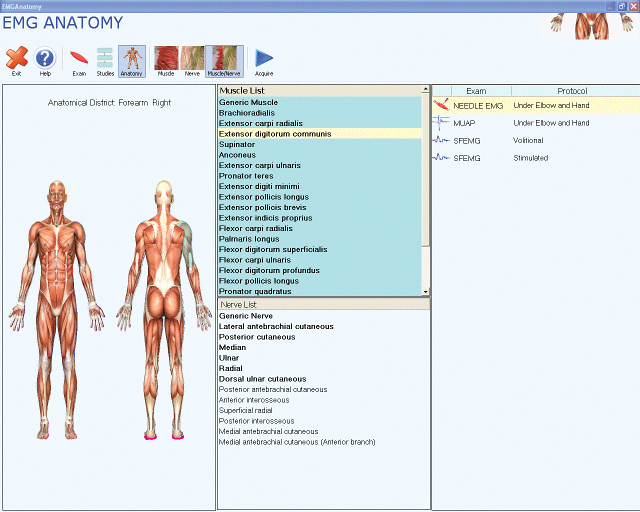Click the Exit toolbar icon
640x512 pixels.
pos(16,61)
